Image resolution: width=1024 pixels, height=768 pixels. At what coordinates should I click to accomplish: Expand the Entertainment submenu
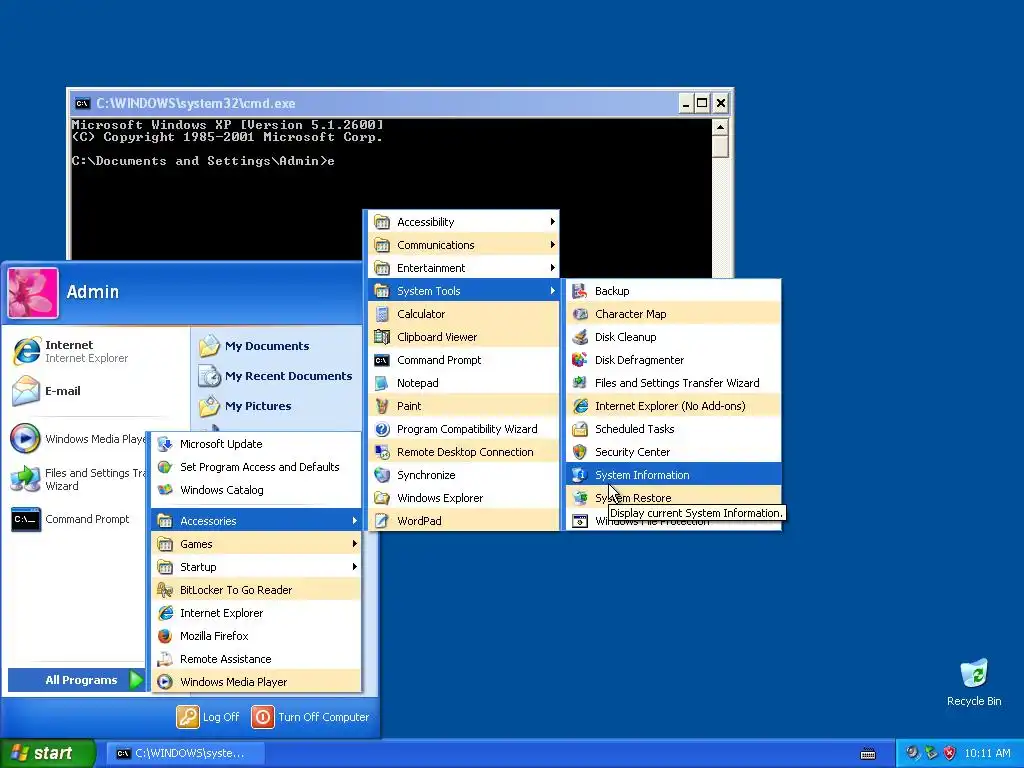464,268
